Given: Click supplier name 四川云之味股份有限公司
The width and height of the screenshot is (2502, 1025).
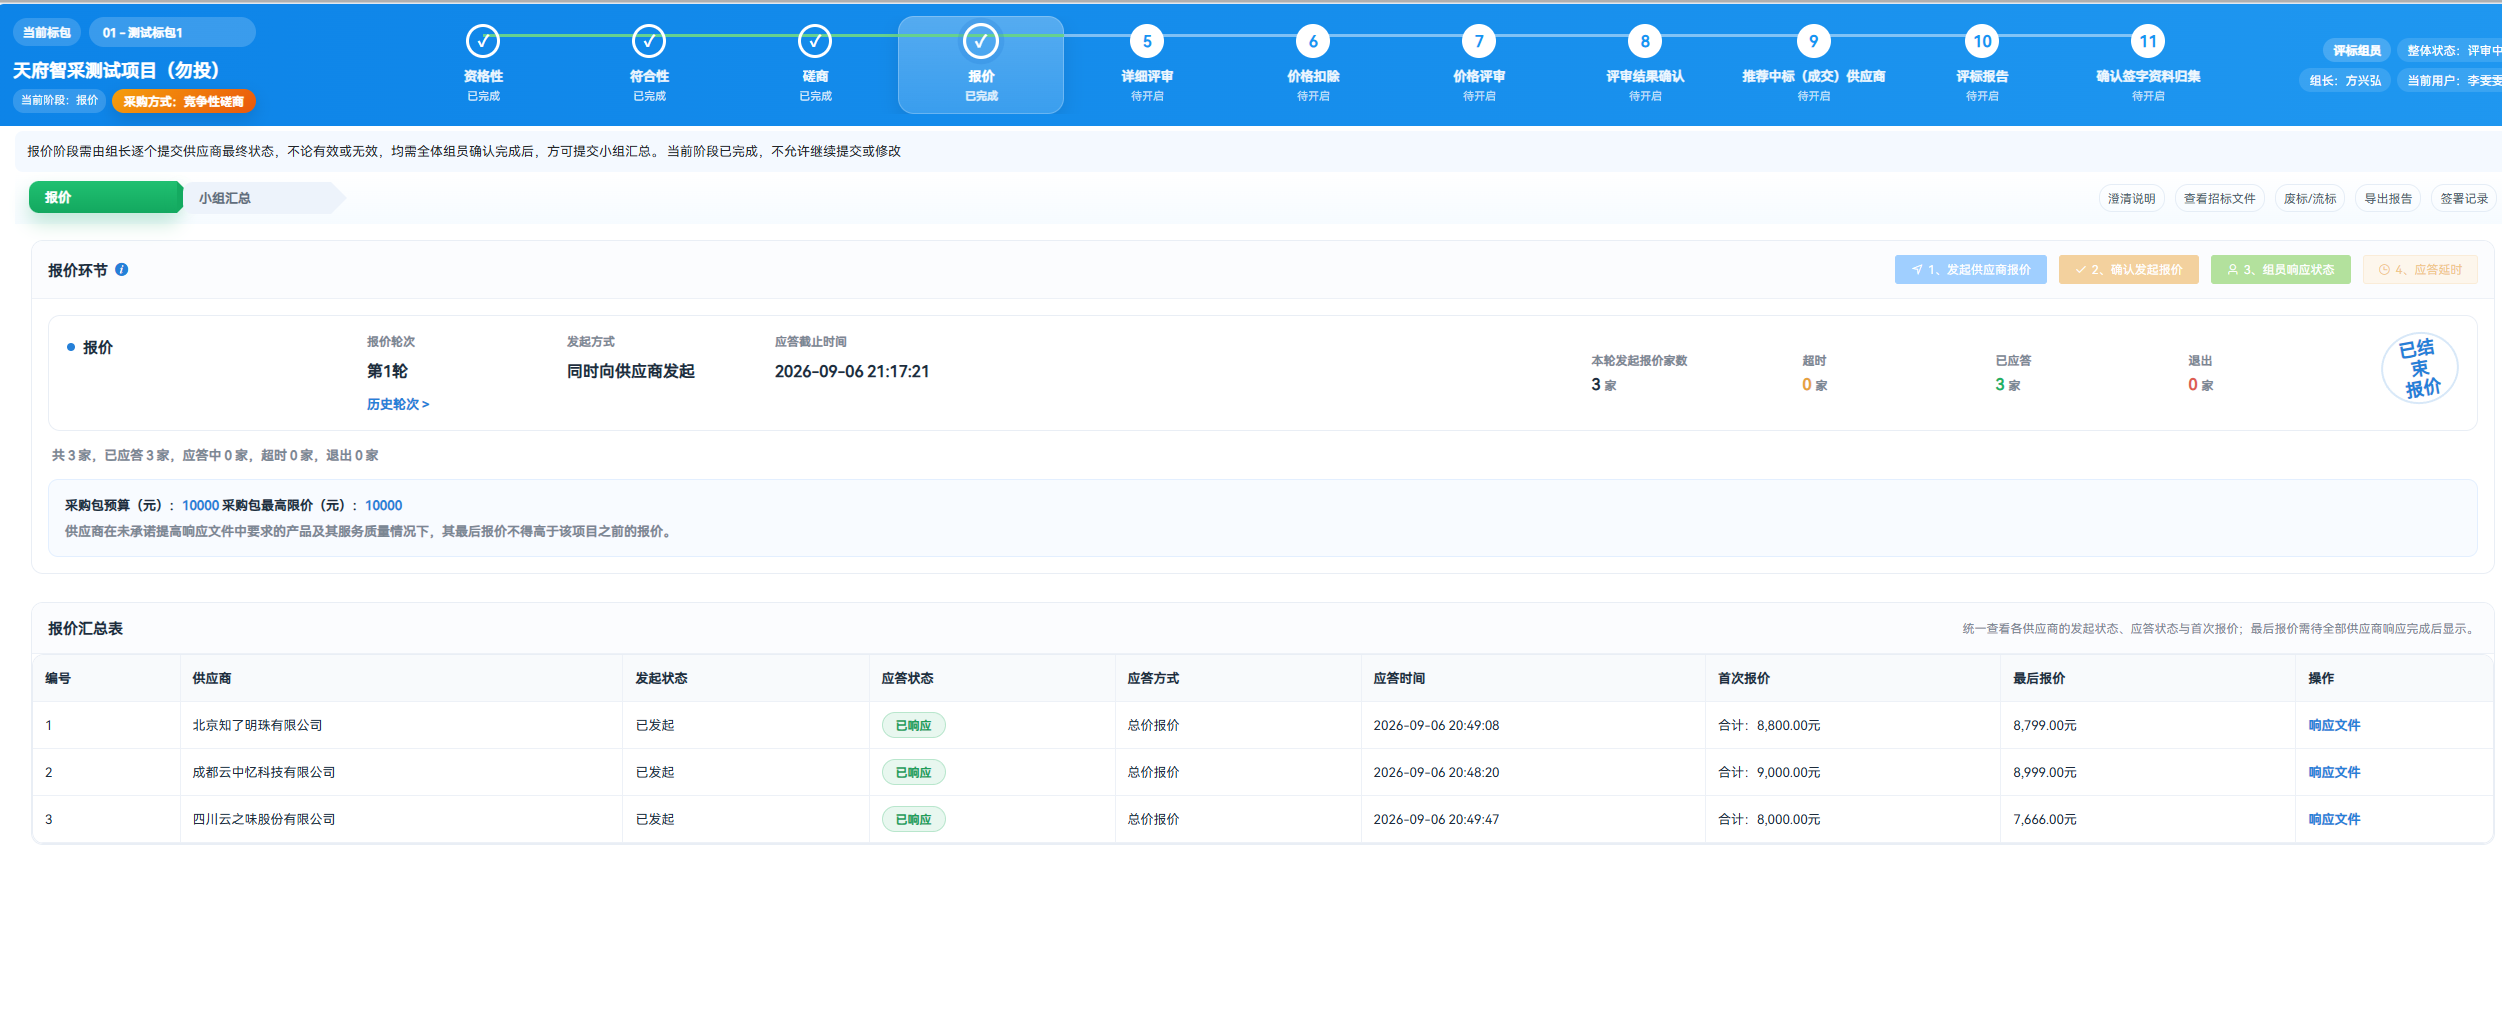Looking at the screenshot, I should click(264, 820).
